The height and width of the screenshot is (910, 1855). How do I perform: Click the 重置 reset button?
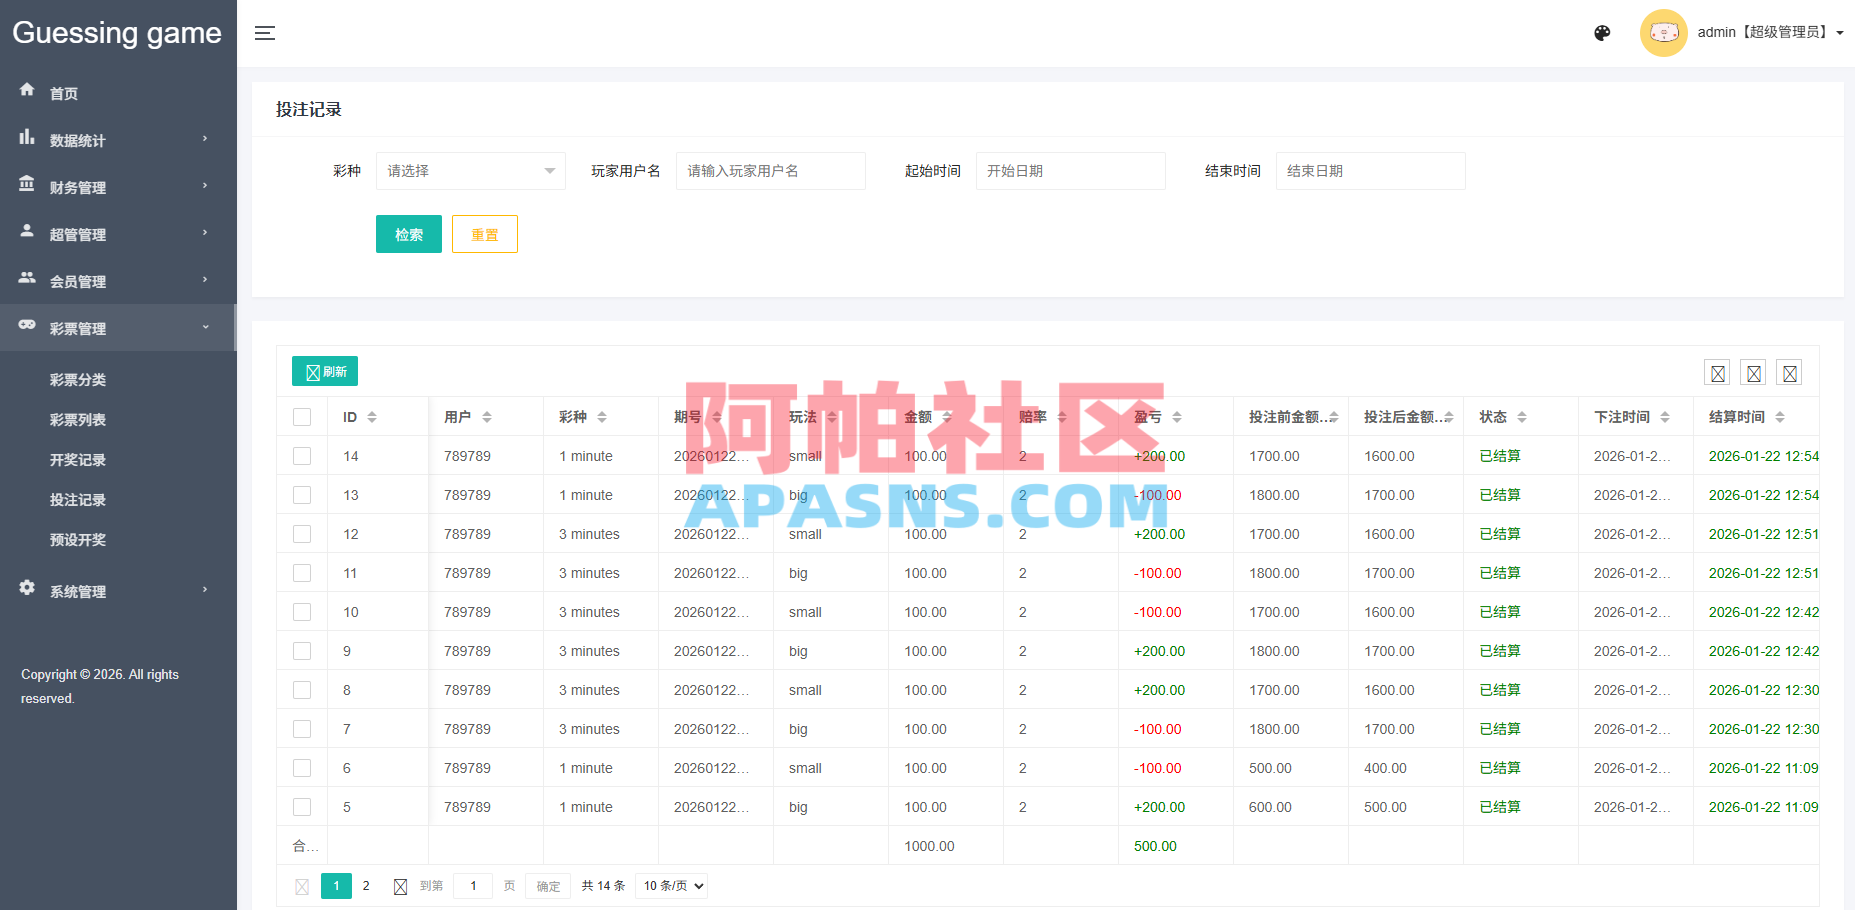tap(485, 234)
